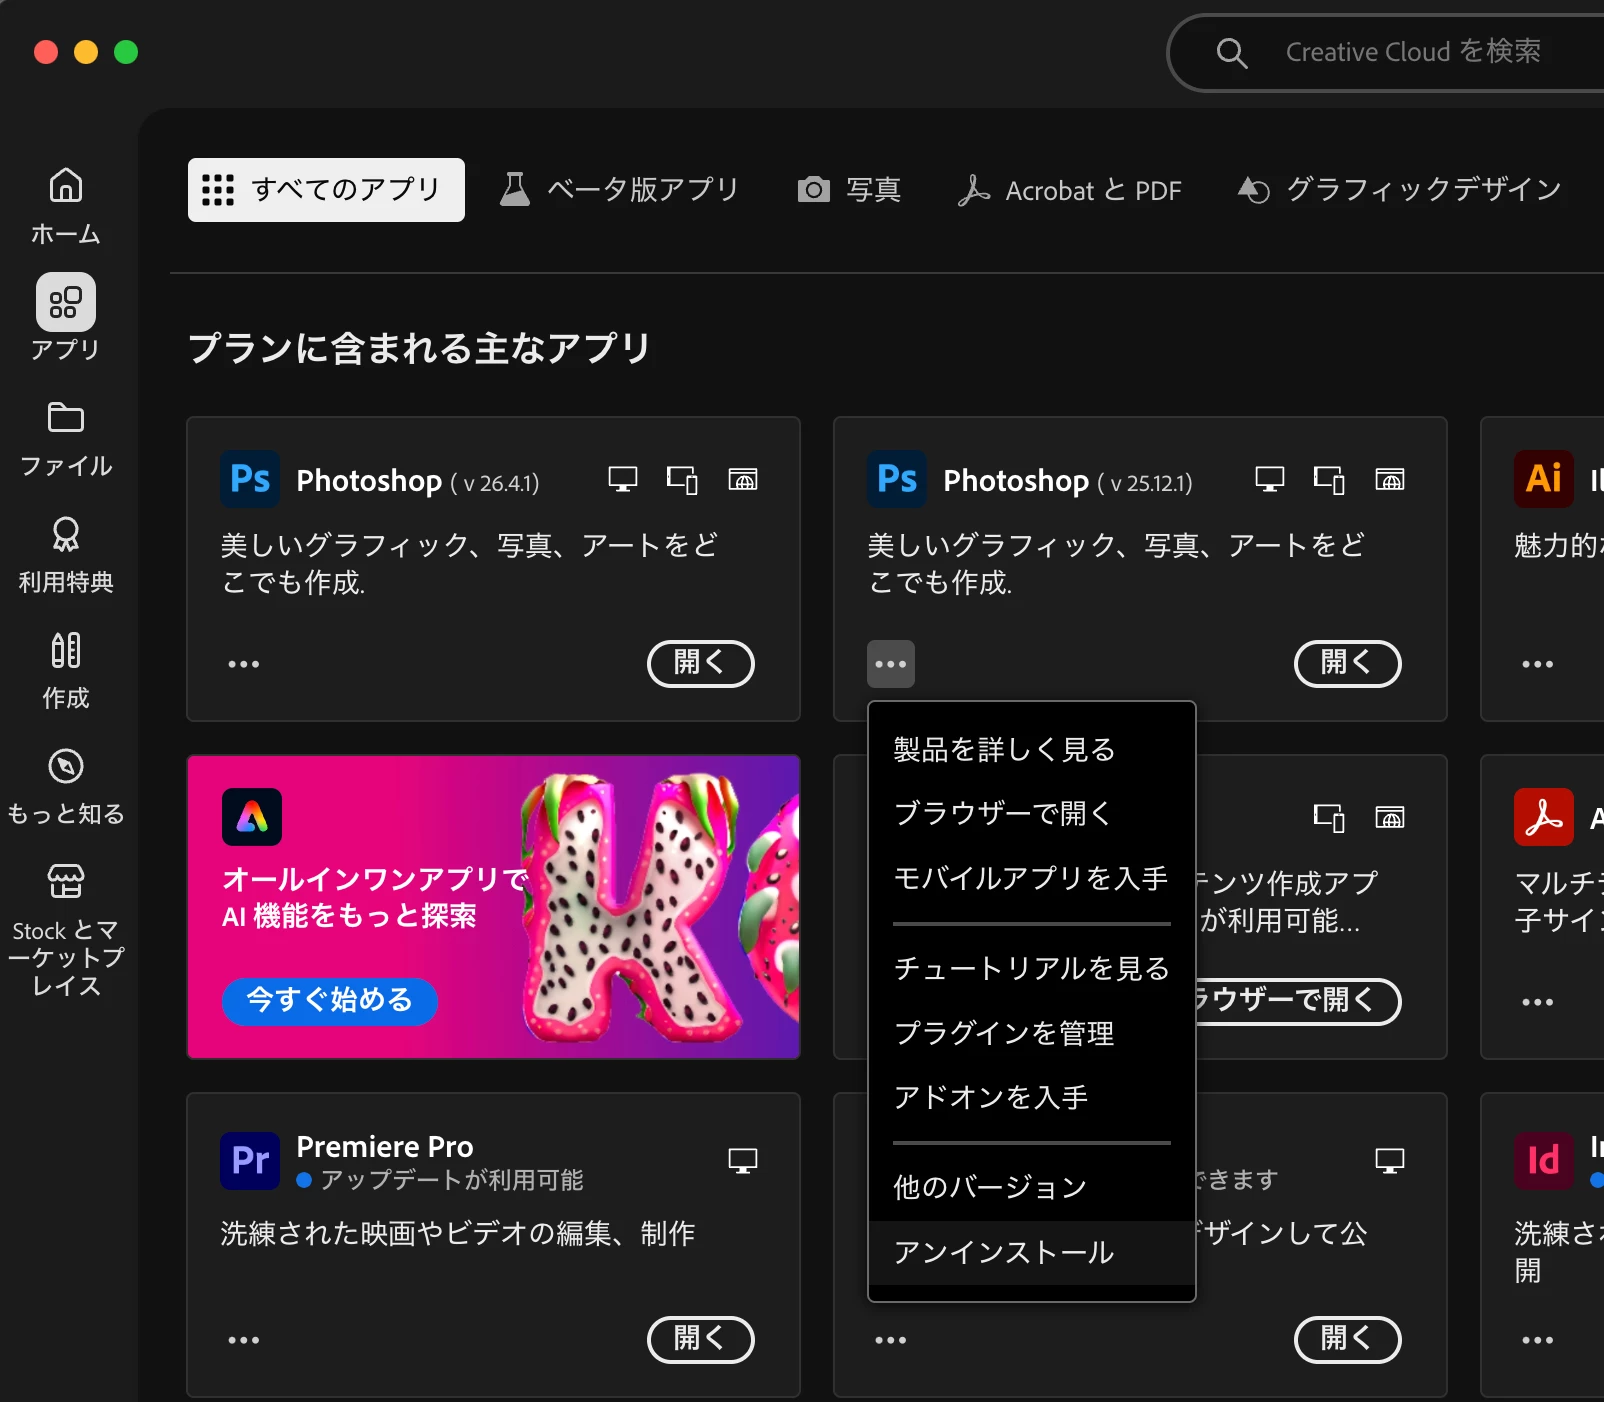Click the Adobe Express logo on banner
The image size is (1604, 1402).
tap(252, 817)
